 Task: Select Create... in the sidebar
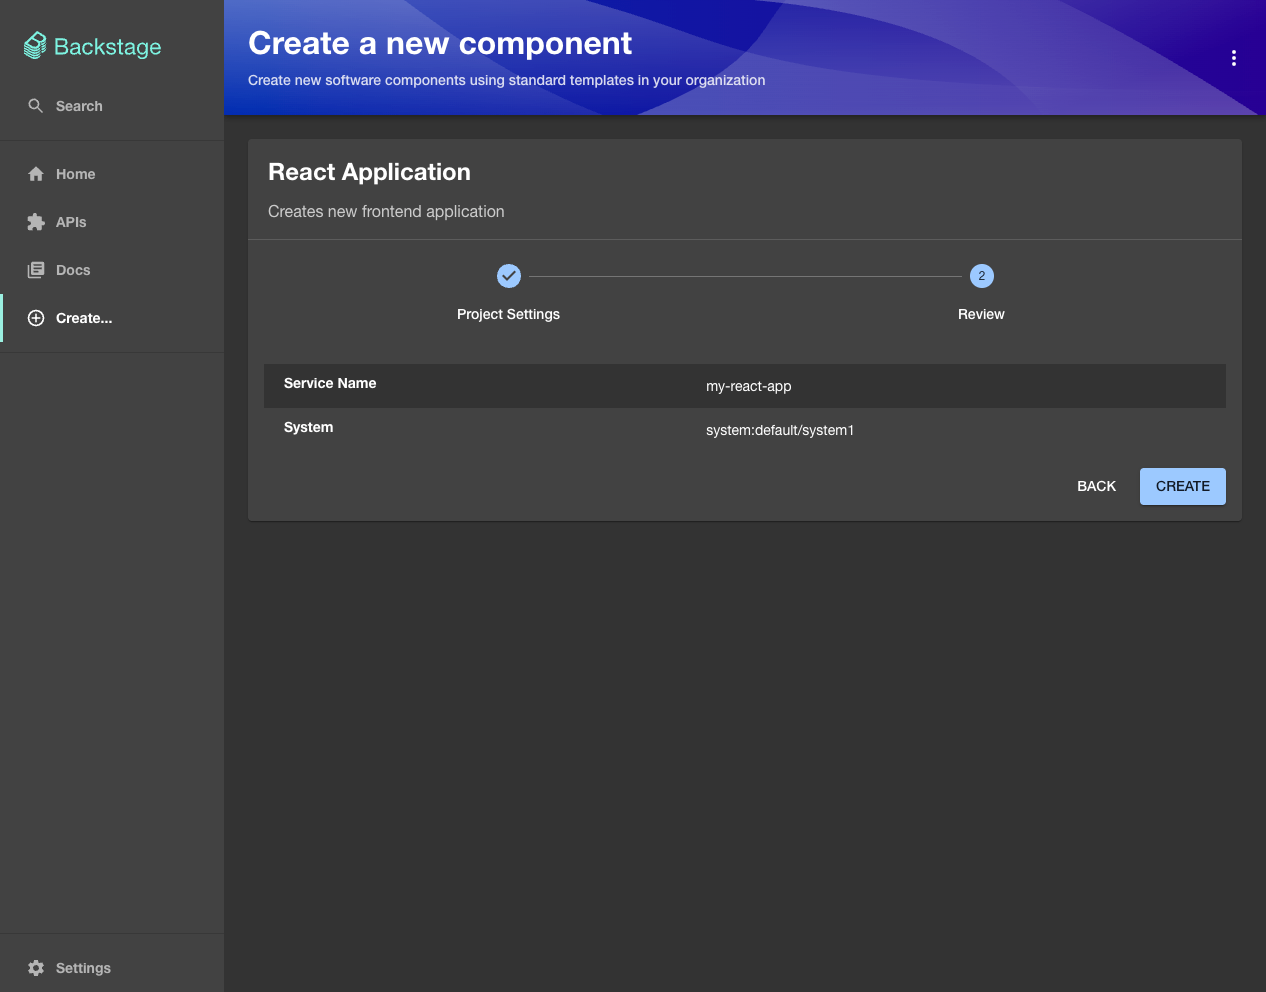click(x=112, y=318)
